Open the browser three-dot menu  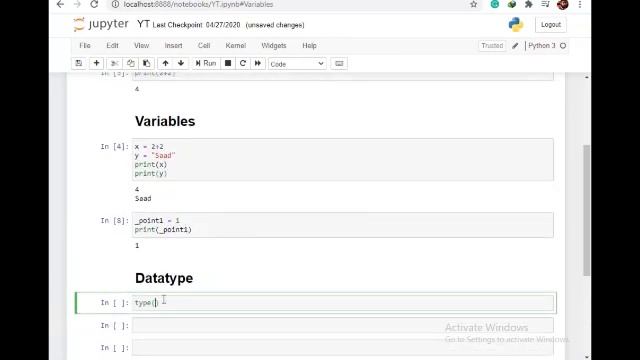point(580,4)
